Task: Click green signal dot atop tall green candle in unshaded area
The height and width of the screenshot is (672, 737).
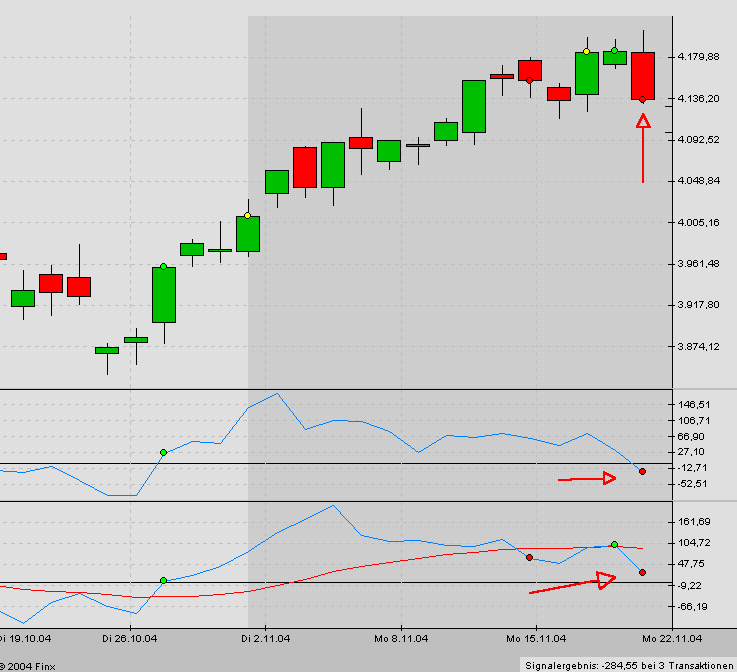Action: click(x=163, y=267)
